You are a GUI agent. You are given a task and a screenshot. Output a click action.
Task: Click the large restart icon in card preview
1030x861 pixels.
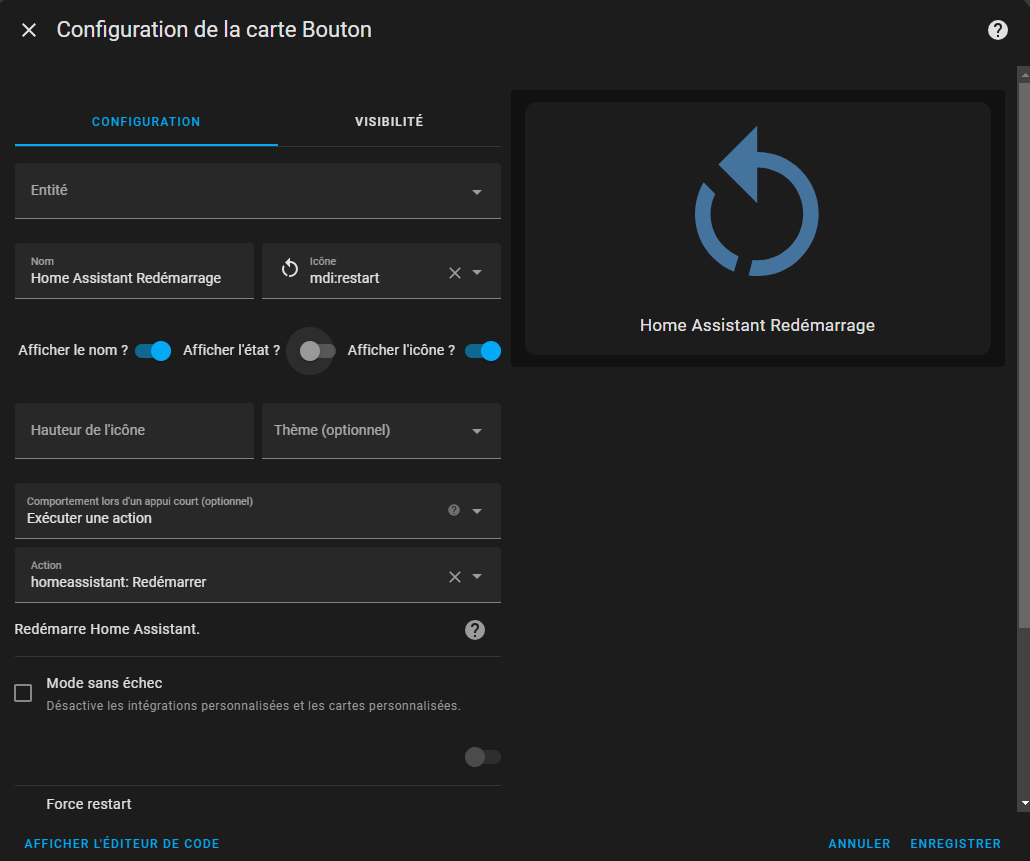tap(757, 202)
